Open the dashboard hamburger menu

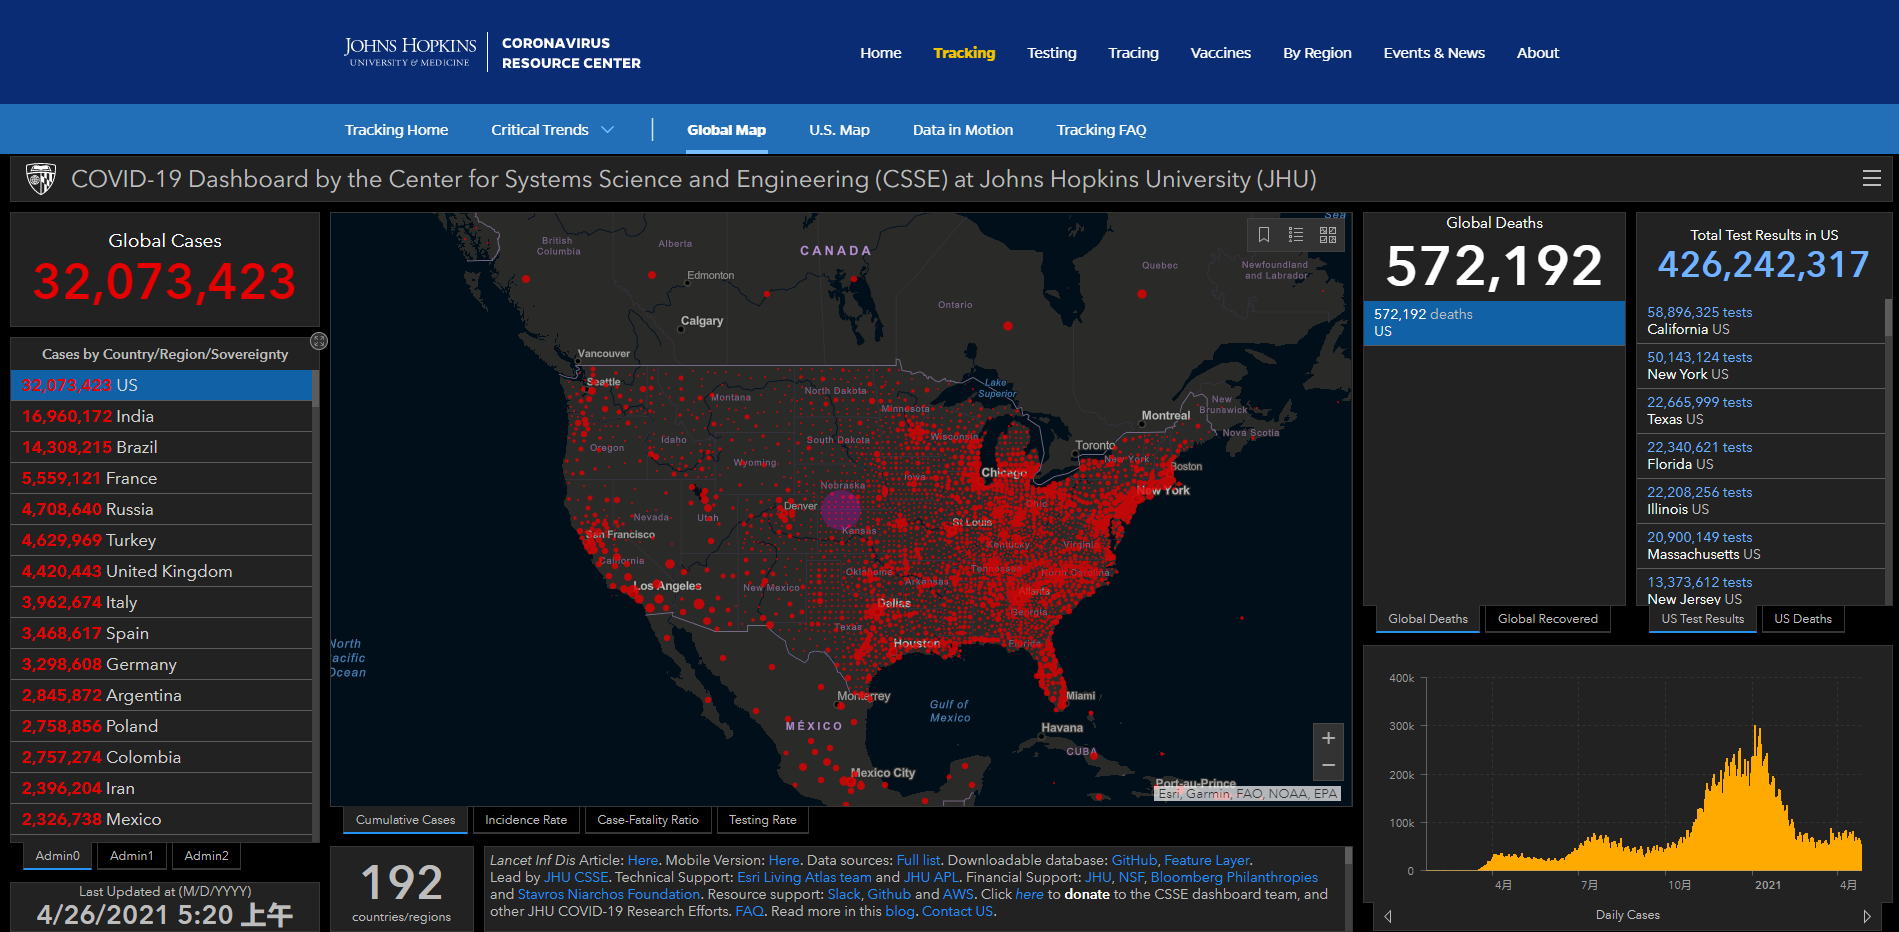pyautogui.click(x=1872, y=178)
